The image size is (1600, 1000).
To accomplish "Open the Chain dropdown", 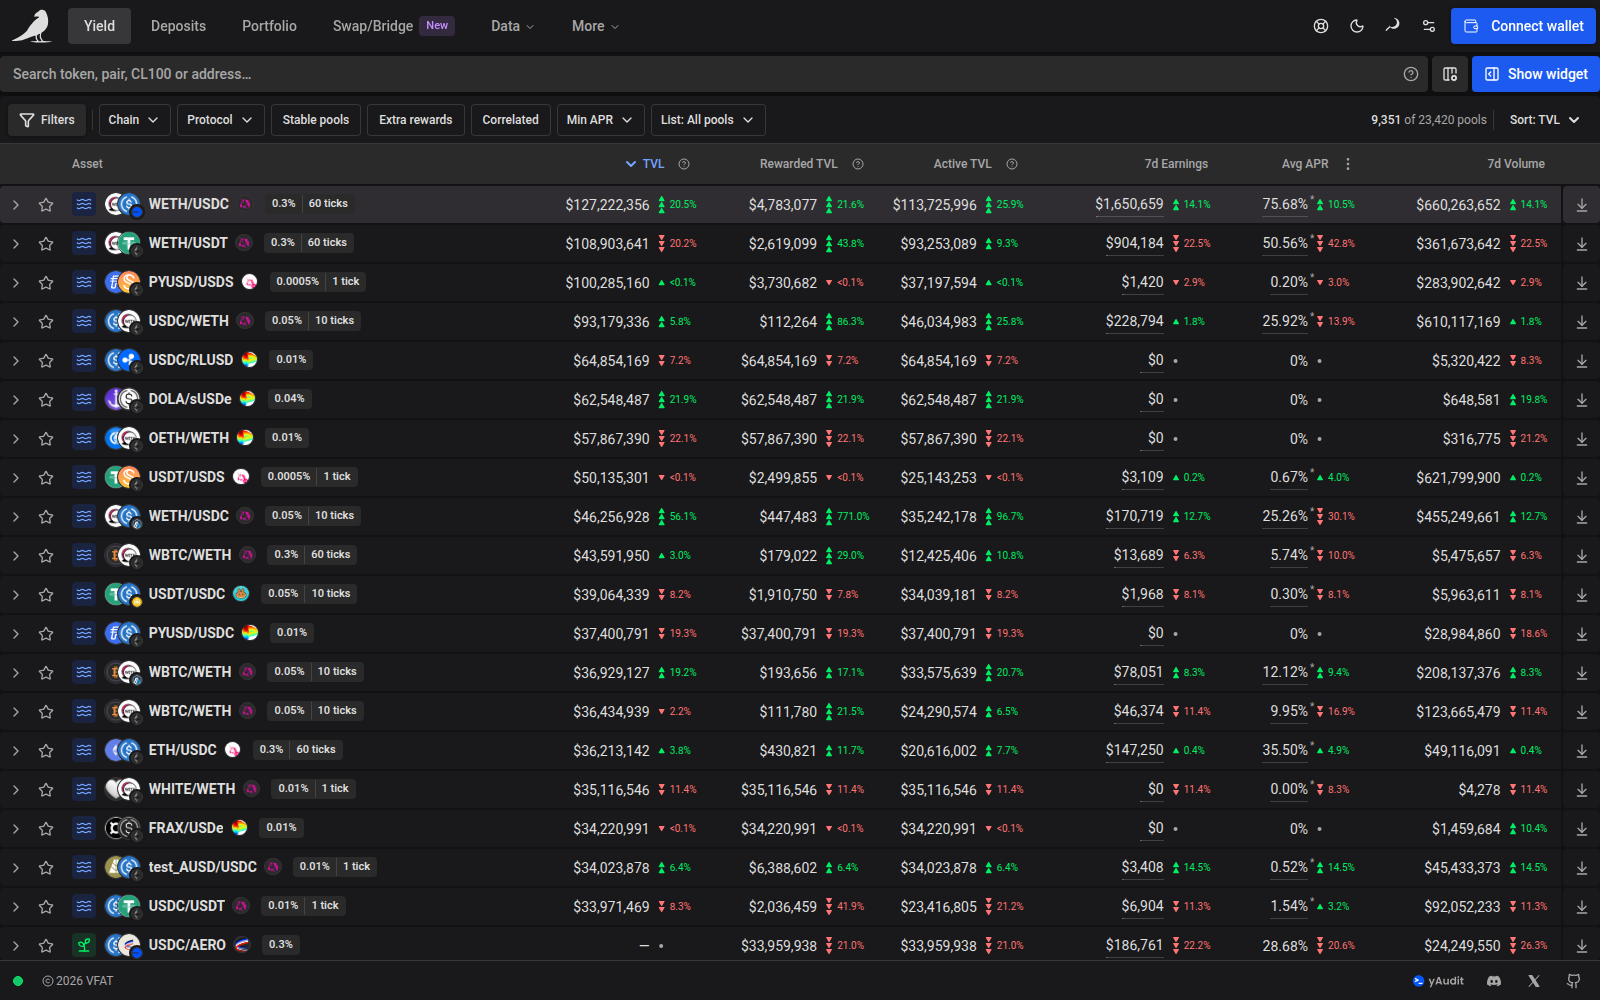I will click(x=134, y=120).
